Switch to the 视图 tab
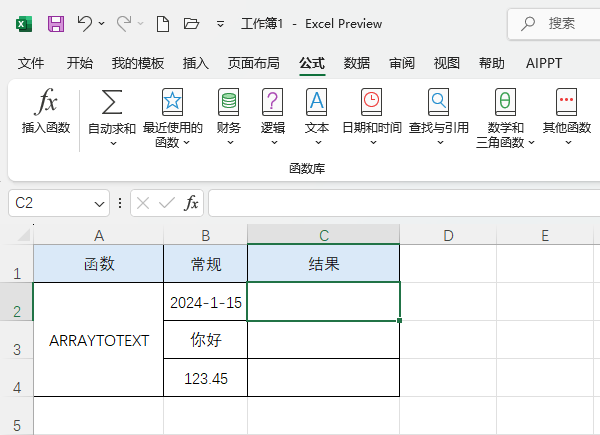This screenshot has width=600, height=435. coord(447,63)
